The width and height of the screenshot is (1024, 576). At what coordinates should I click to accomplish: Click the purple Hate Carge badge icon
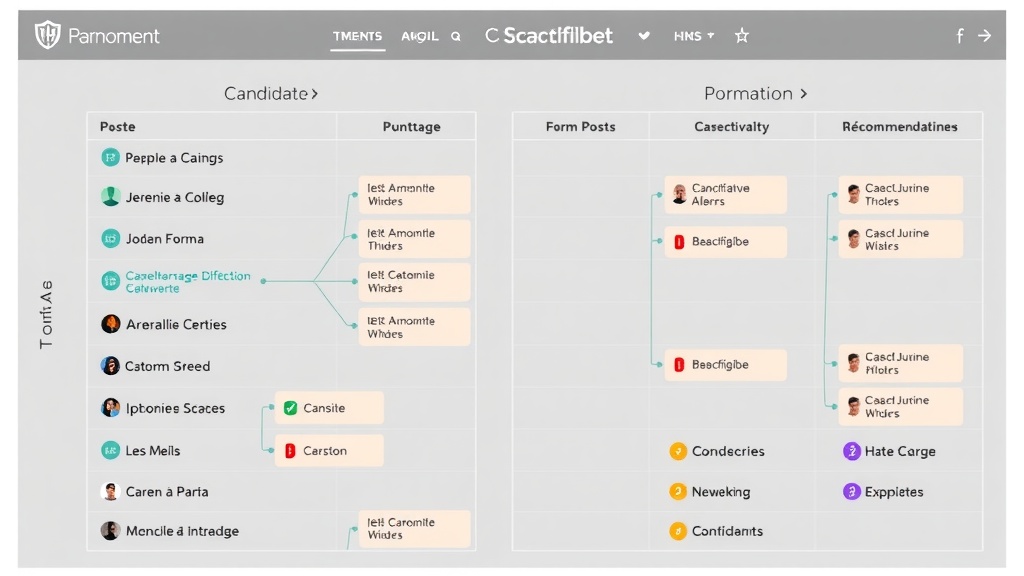coord(851,451)
